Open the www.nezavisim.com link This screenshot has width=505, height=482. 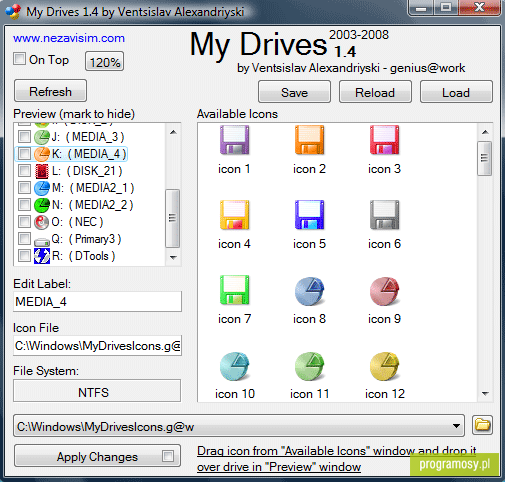click(69, 38)
